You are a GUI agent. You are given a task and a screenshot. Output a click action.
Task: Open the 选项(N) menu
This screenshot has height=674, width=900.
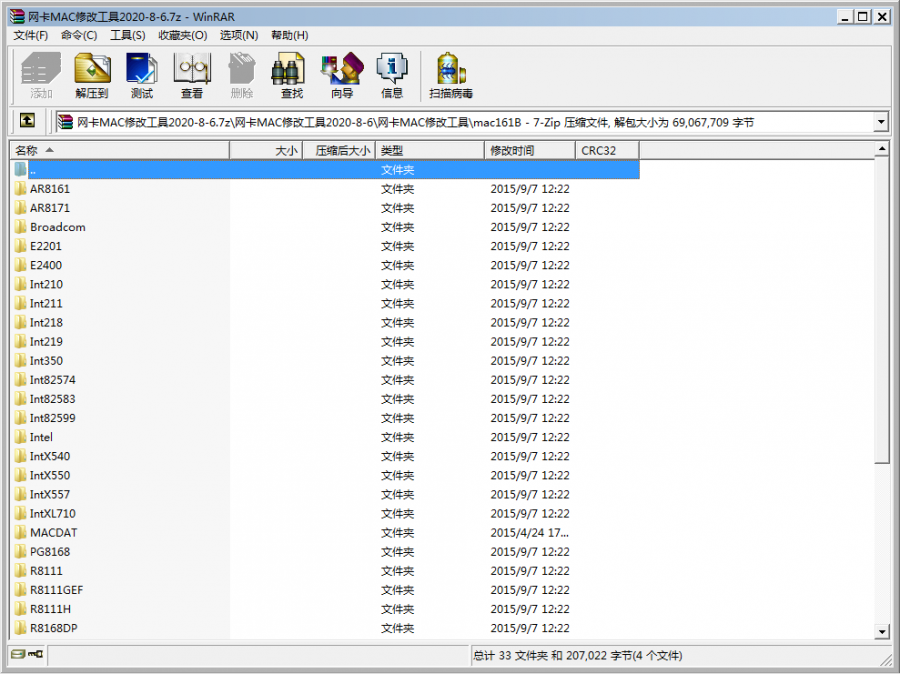coord(239,36)
